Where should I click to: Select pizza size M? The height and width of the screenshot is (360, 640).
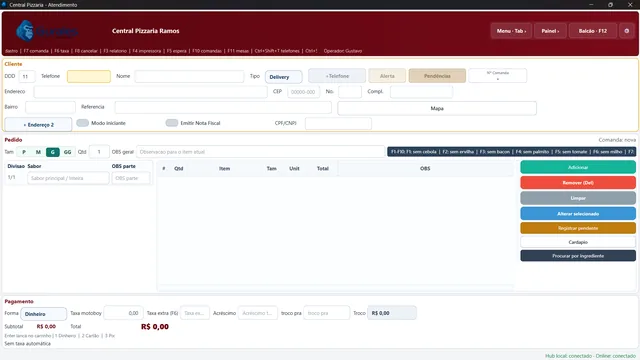[x=38, y=152]
